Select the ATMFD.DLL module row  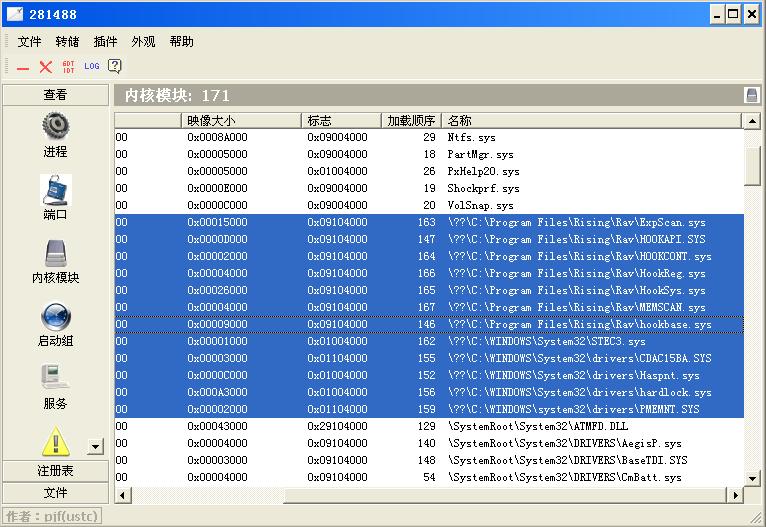click(x=429, y=426)
